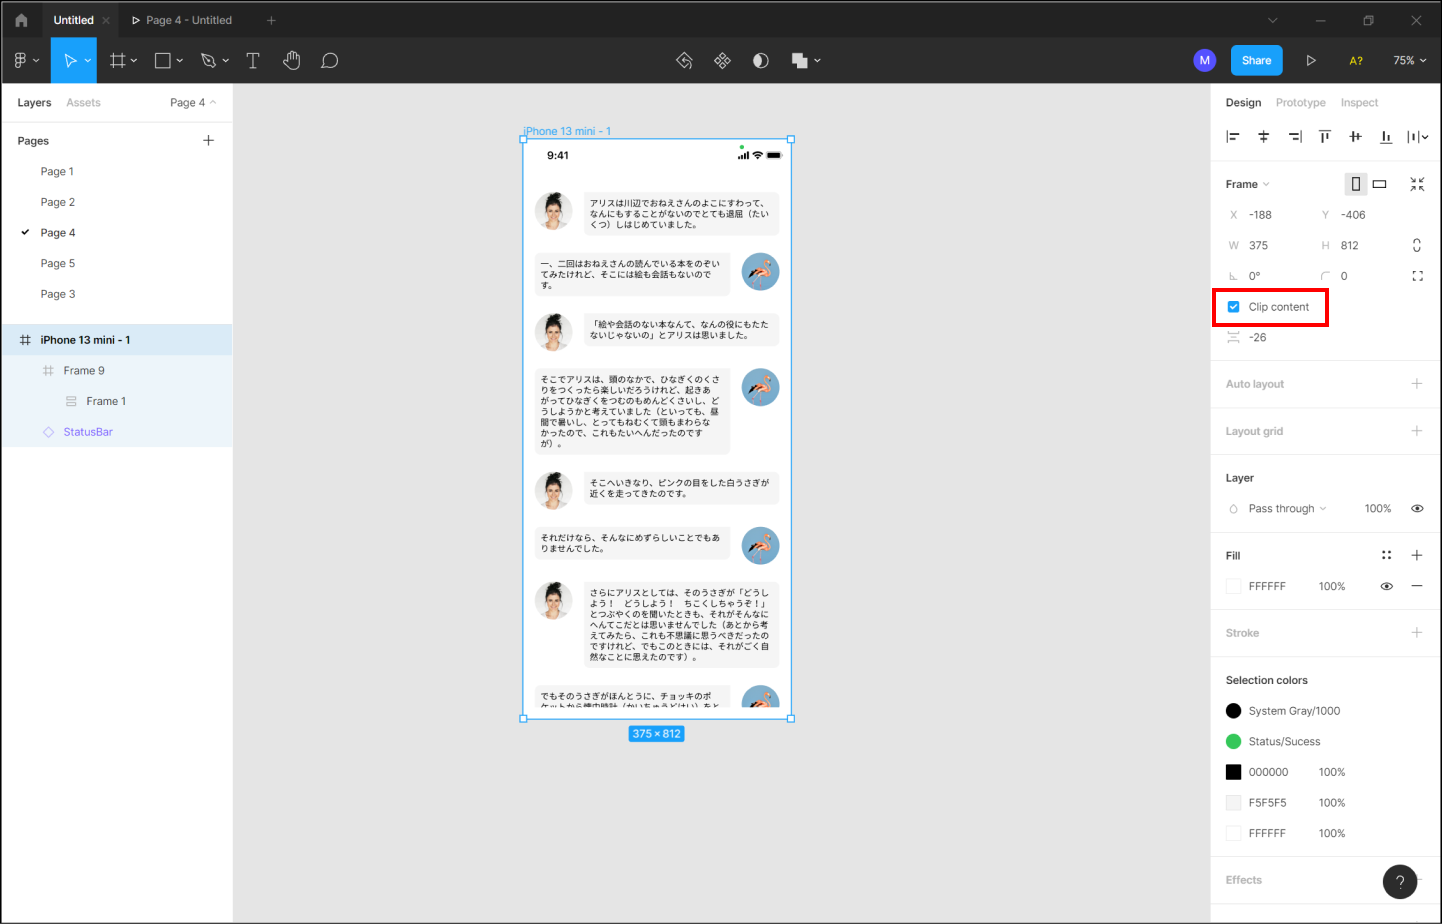The height and width of the screenshot is (924, 1442).
Task: Click the Create component icon
Action: point(722,61)
